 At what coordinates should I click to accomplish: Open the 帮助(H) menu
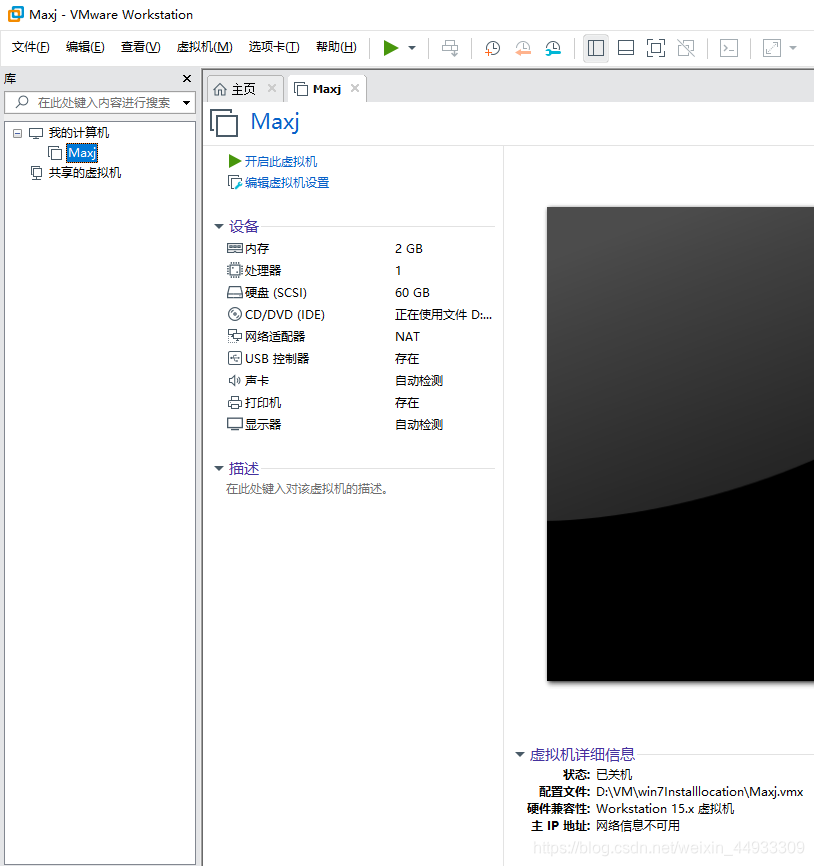336,47
